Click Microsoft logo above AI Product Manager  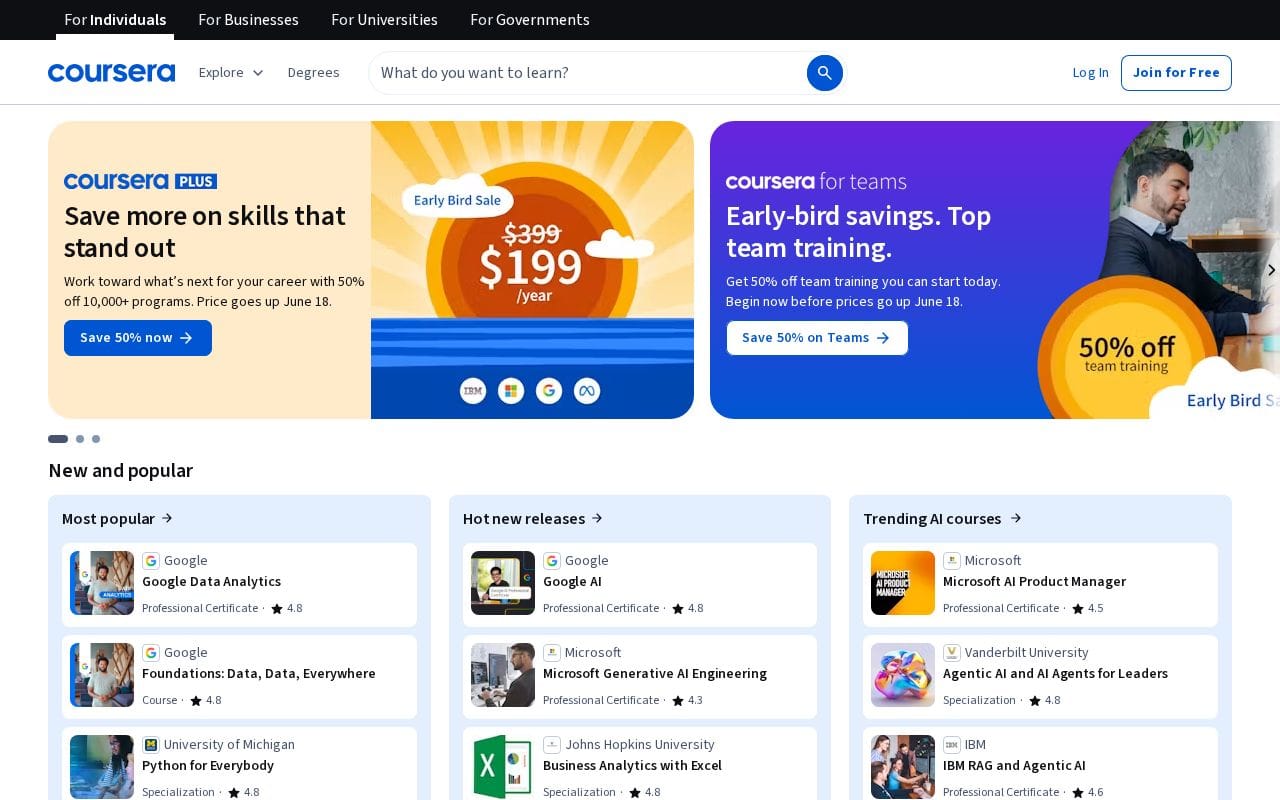click(952, 561)
